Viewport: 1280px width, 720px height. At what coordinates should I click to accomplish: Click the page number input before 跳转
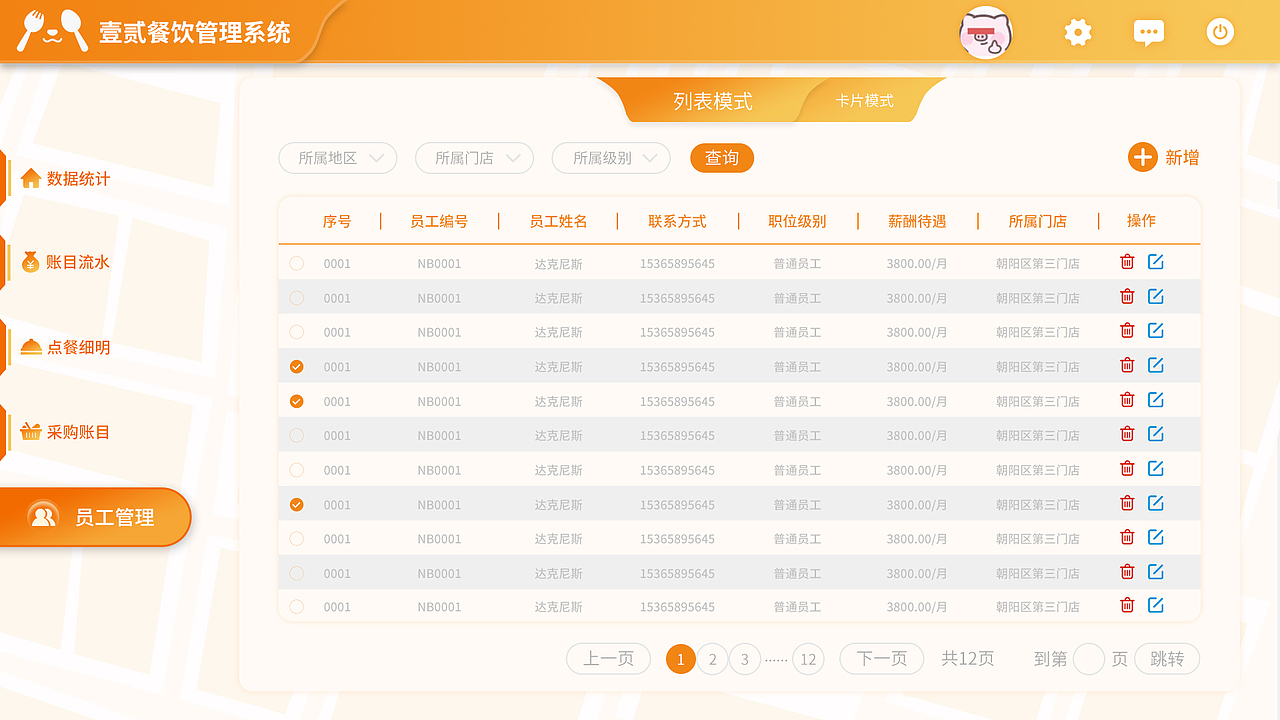(1089, 659)
